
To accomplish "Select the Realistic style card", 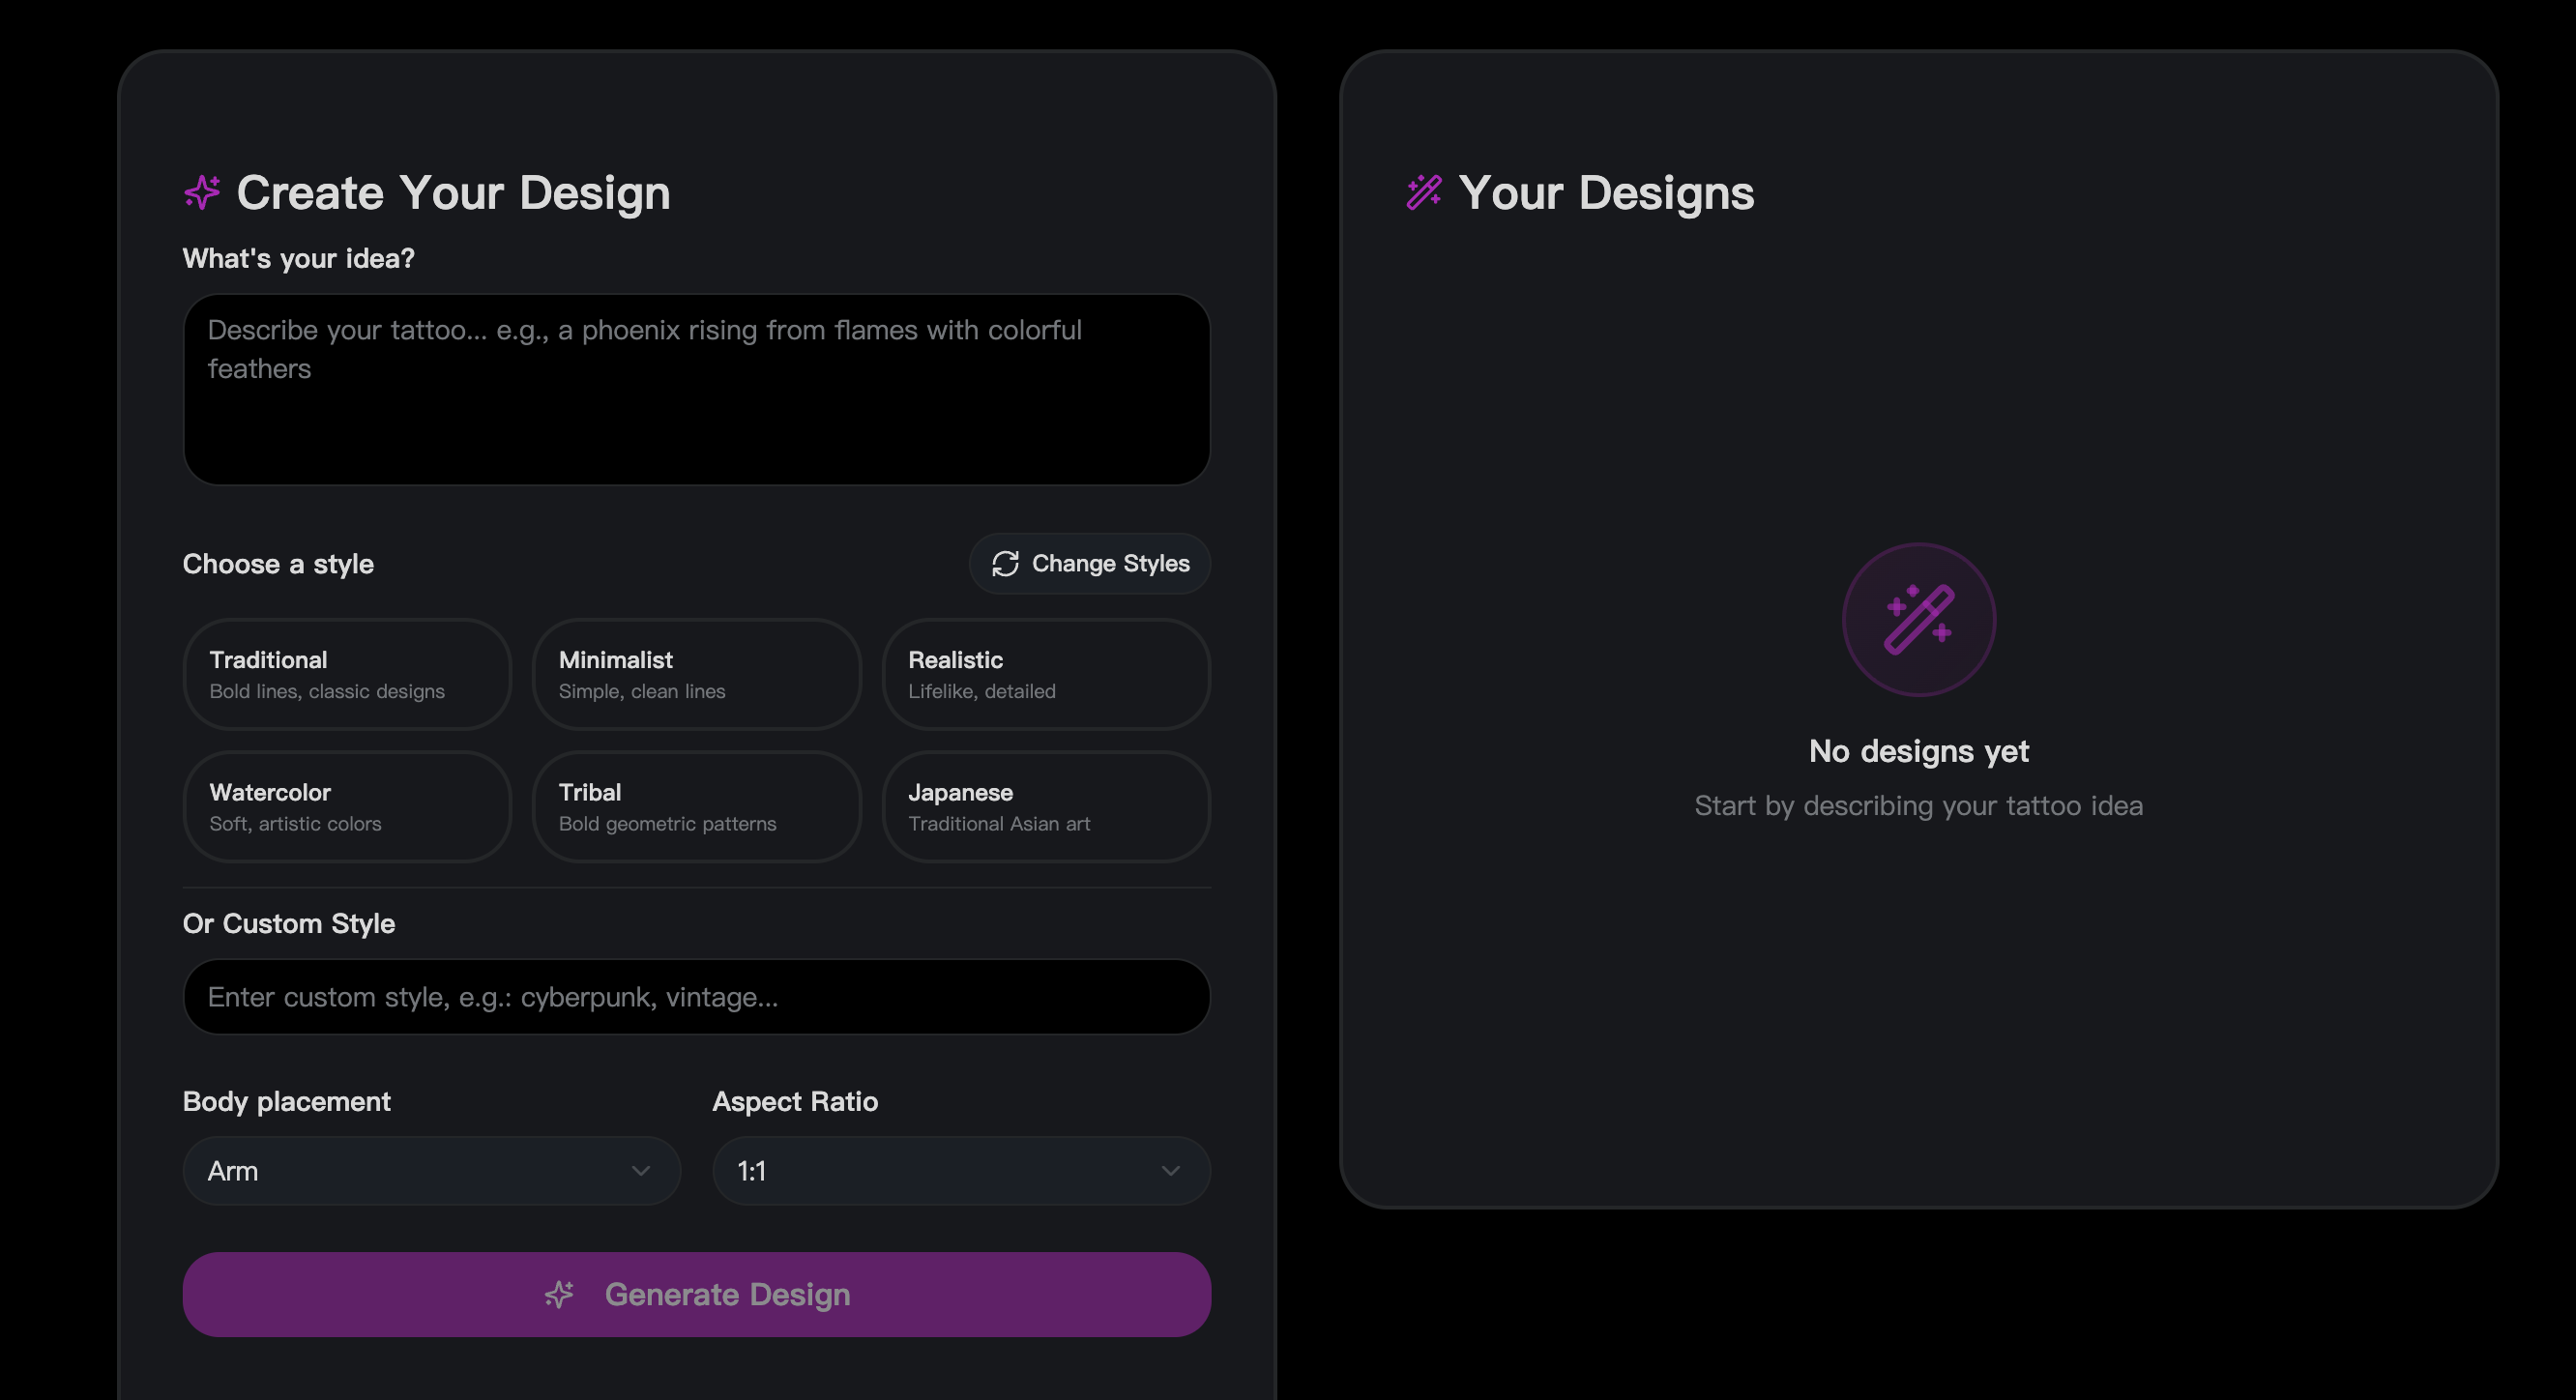I will tap(1046, 673).
